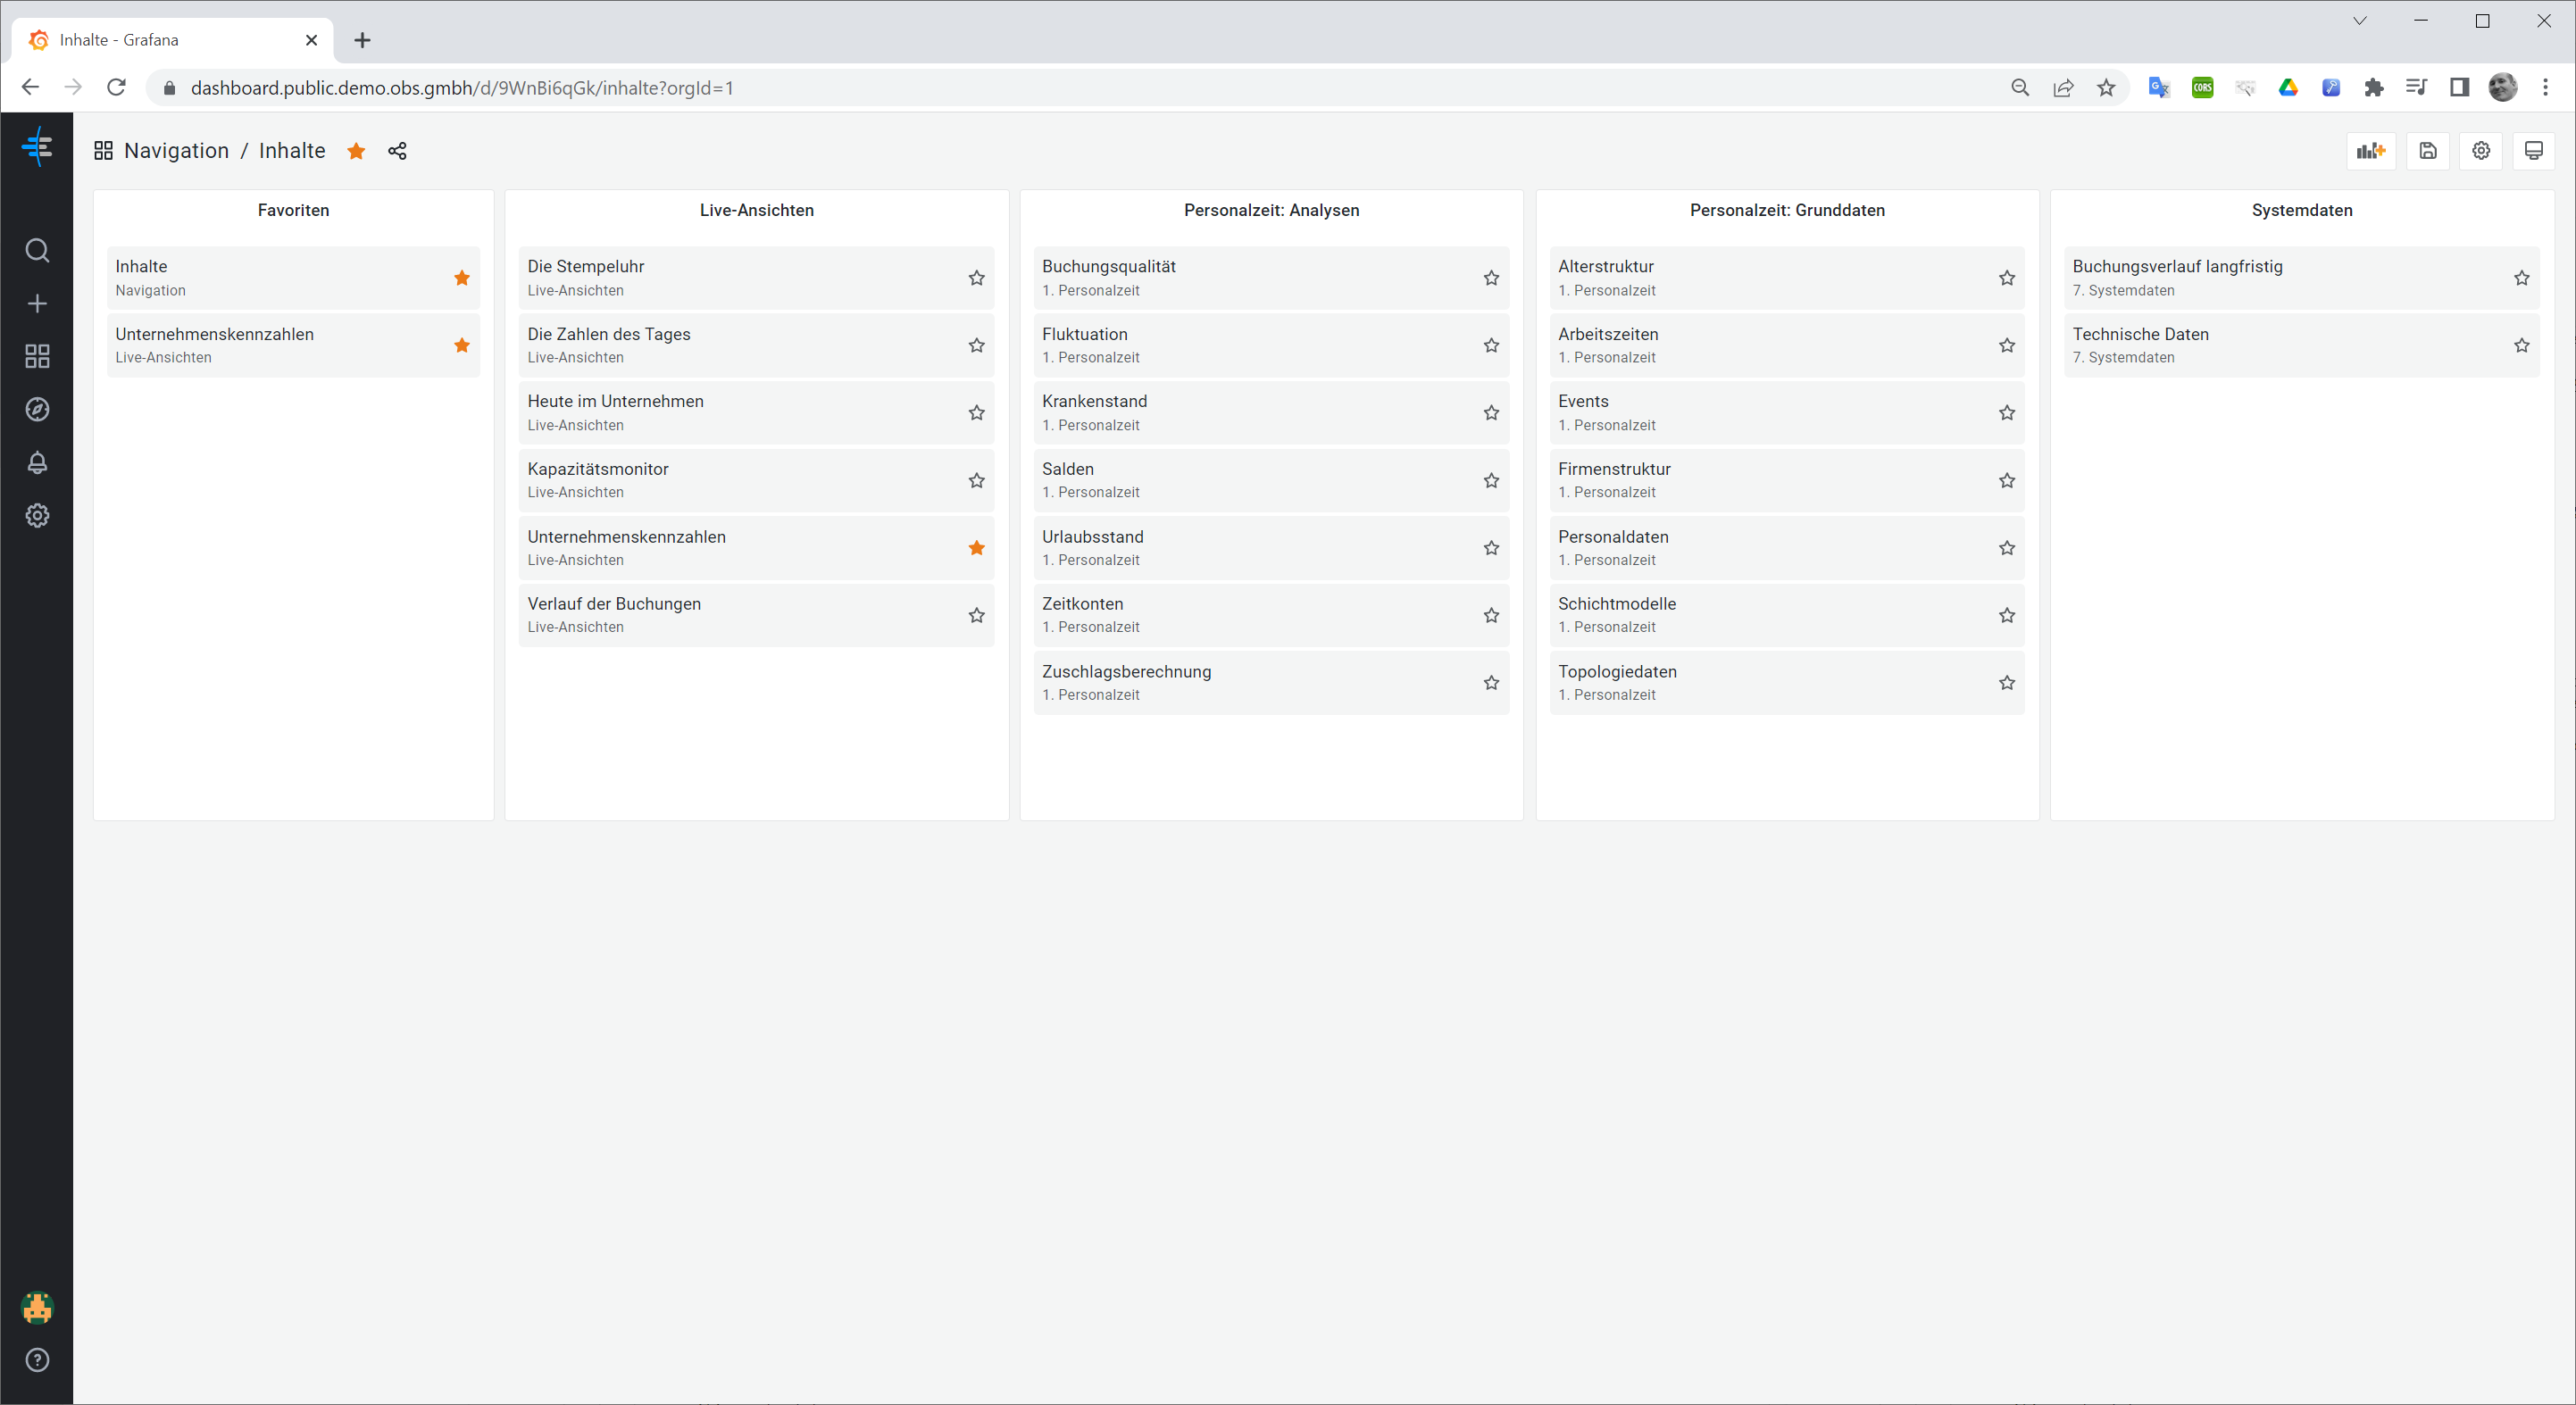Image resolution: width=2576 pixels, height=1405 pixels.
Task: Save dashboard with disk icon
Action: [x=2428, y=151]
